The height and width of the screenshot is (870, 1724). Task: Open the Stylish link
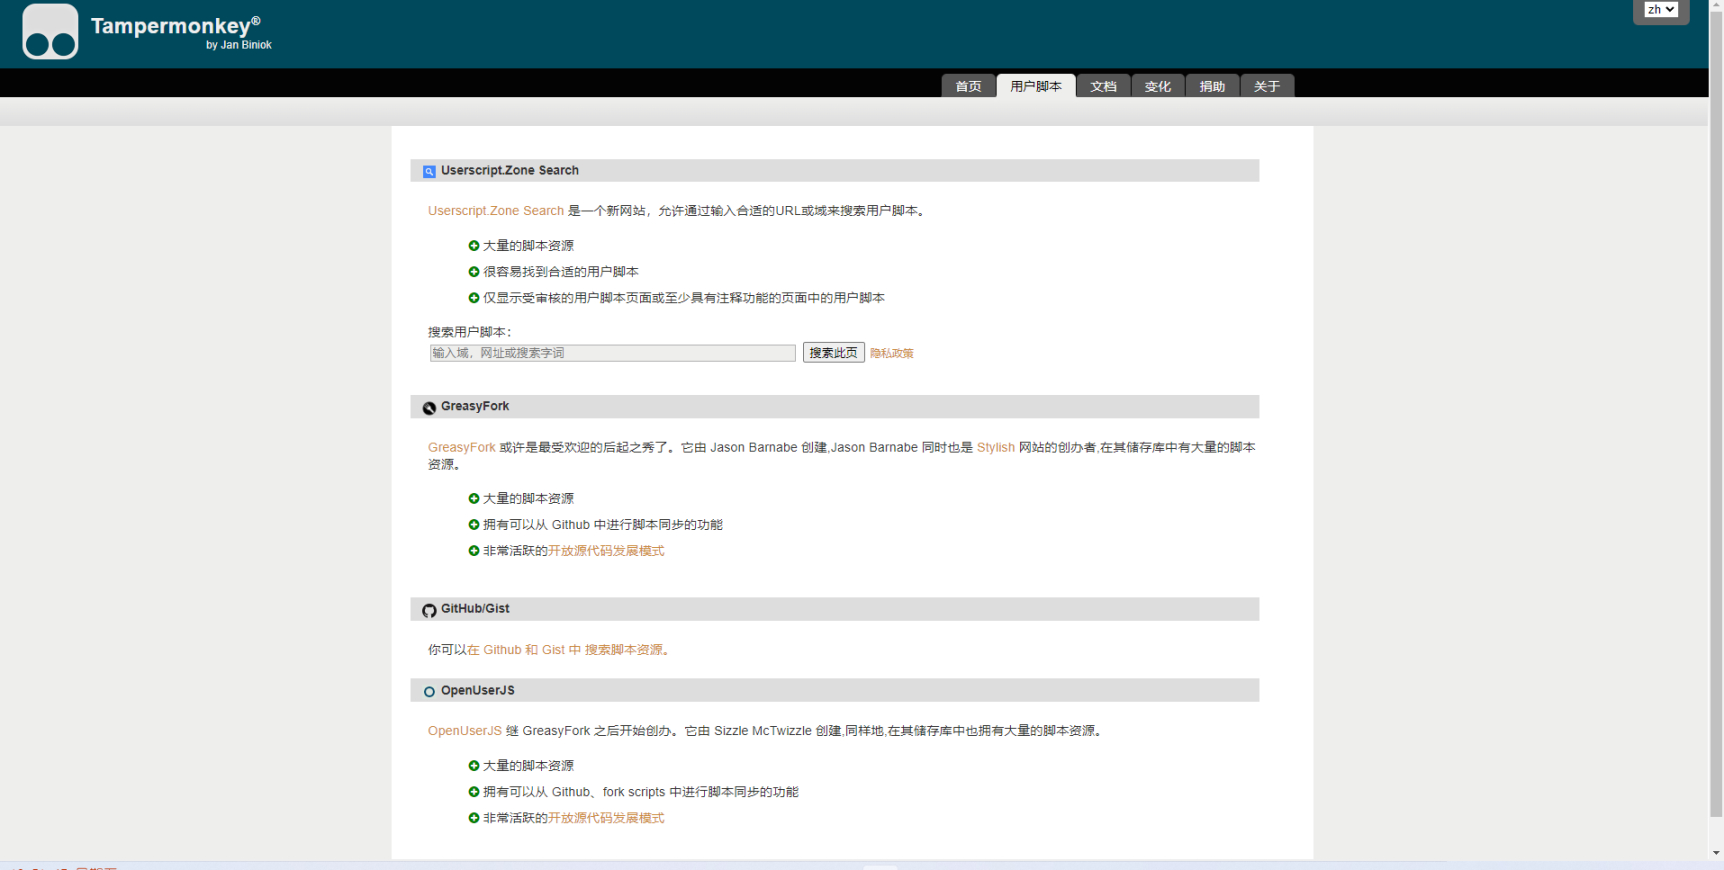(x=996, y=448)
